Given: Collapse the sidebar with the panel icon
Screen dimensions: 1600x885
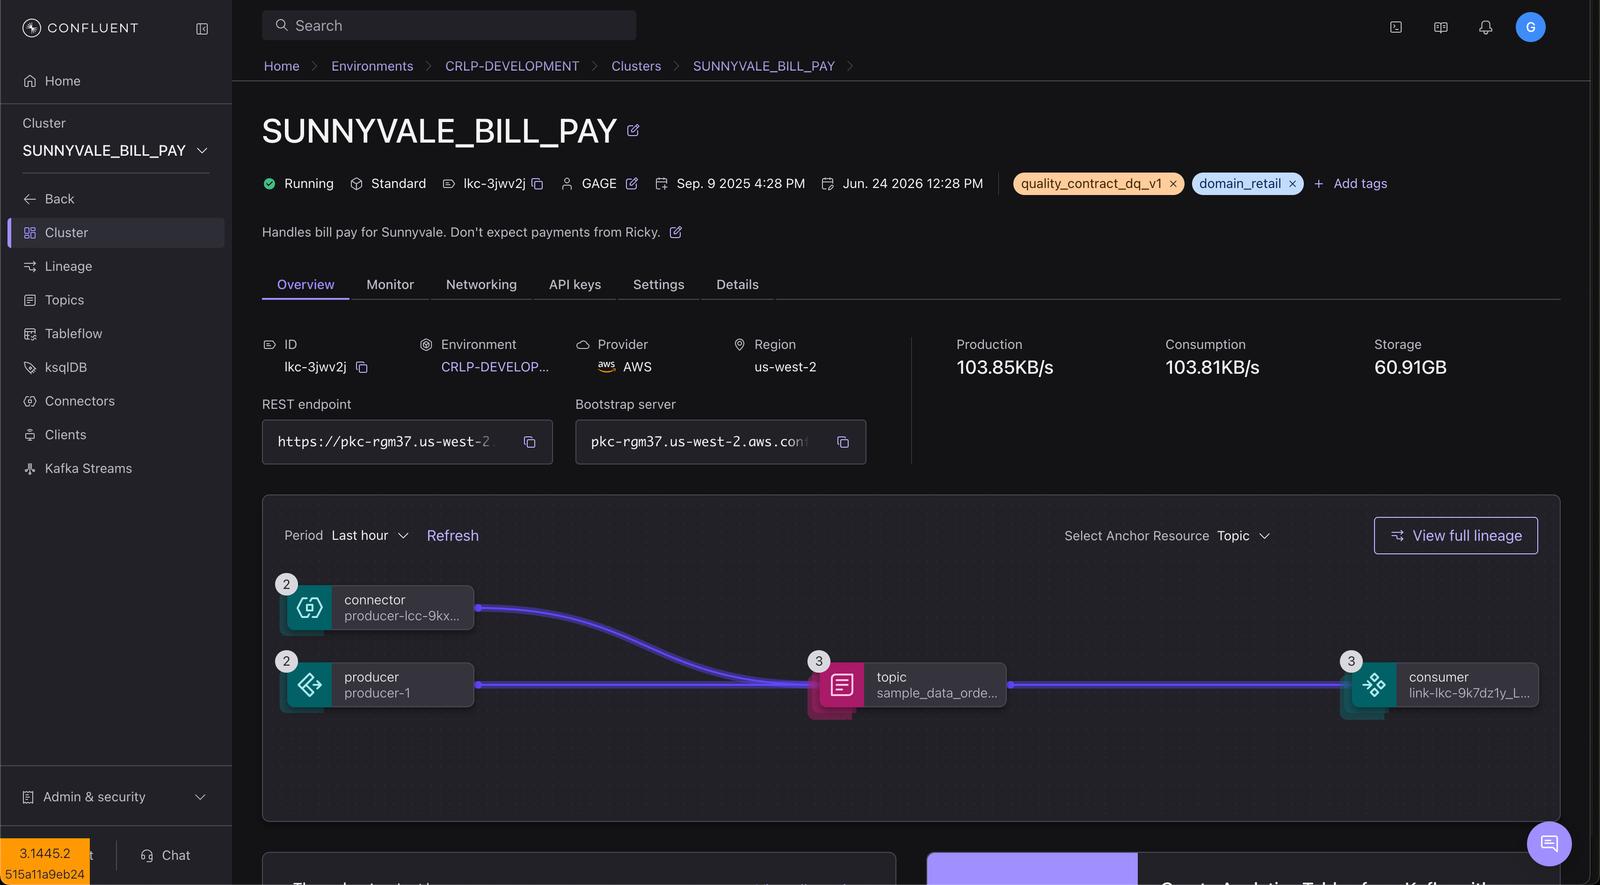Looking at the screenshot, I should click(202, 29).
